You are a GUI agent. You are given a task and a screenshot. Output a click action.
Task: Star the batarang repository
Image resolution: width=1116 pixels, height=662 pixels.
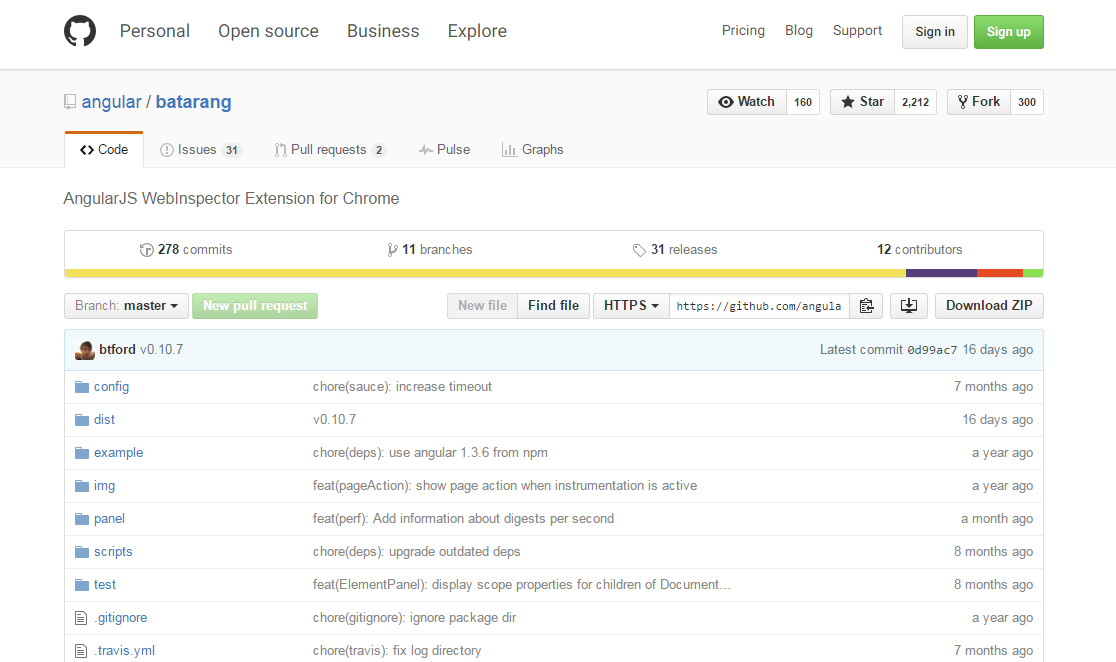coord(861,101)
